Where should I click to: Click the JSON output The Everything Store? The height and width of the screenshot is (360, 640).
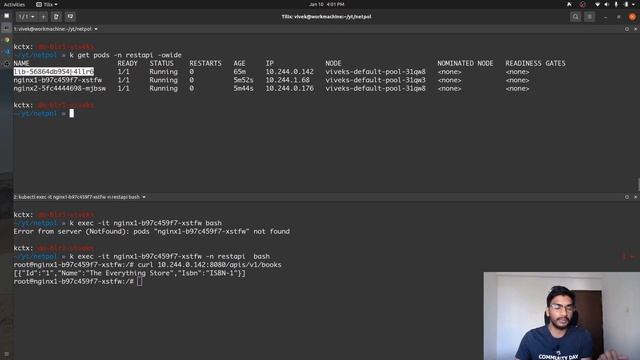[x=129, y=273]
